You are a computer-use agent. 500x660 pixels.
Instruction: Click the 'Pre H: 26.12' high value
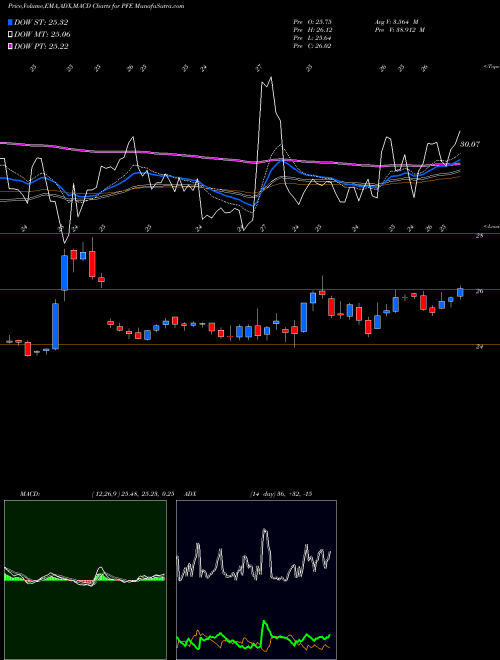click(x=312, y=30)
